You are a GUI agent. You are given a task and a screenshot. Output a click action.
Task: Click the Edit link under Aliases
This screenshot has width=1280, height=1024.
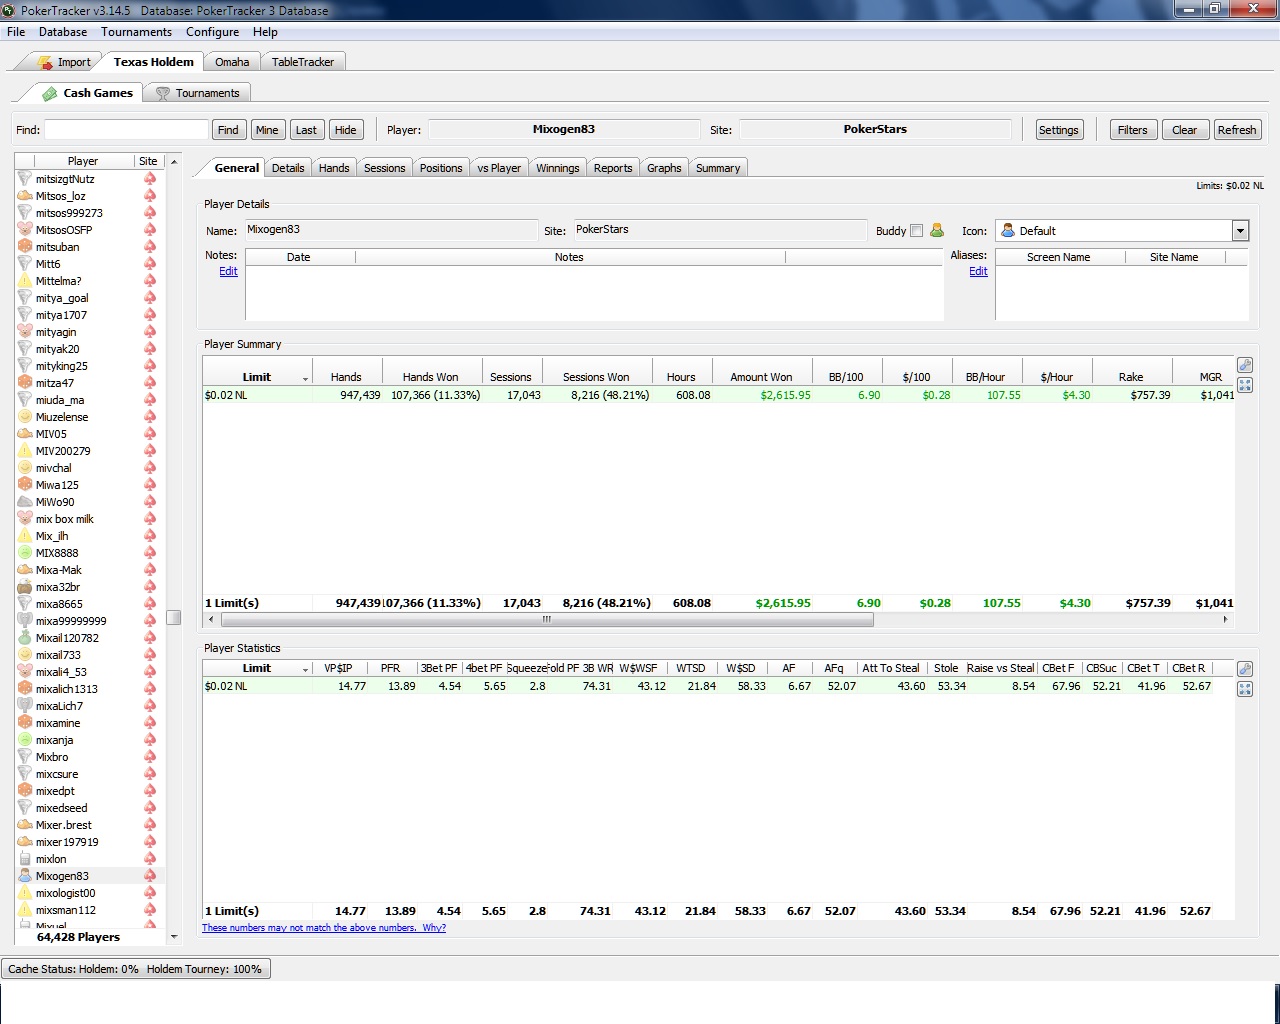[x=978, y=271]
